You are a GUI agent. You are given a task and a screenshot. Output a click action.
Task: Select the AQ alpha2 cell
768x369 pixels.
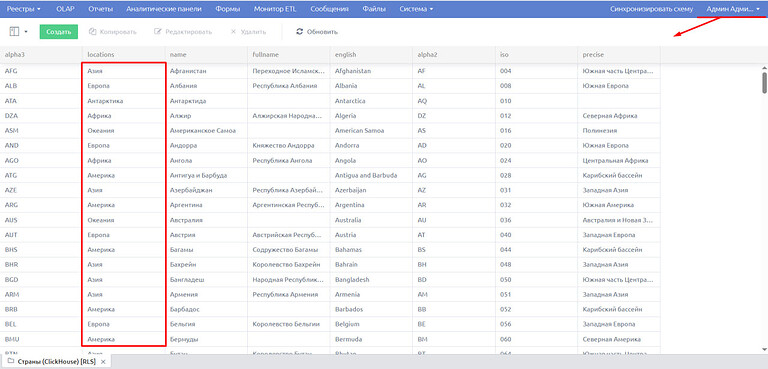pyautogui.click(x=454, y=101)
